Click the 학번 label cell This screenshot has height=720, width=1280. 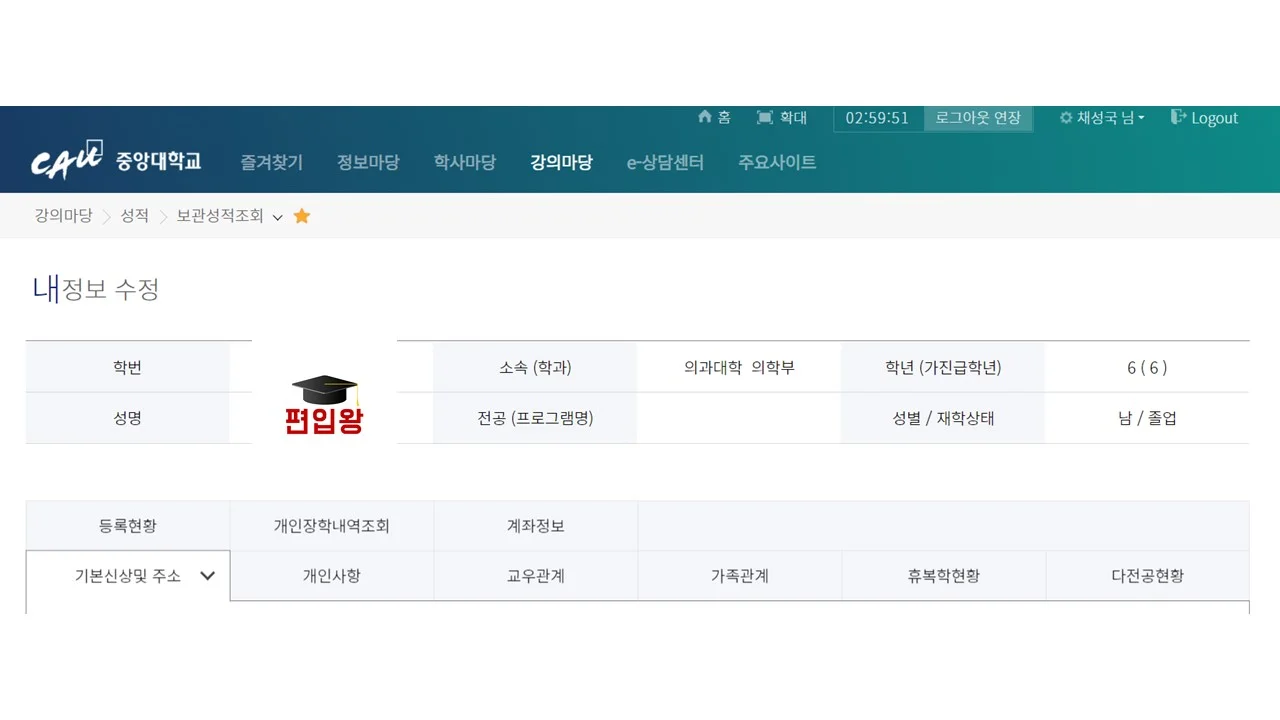coord(128,367)
